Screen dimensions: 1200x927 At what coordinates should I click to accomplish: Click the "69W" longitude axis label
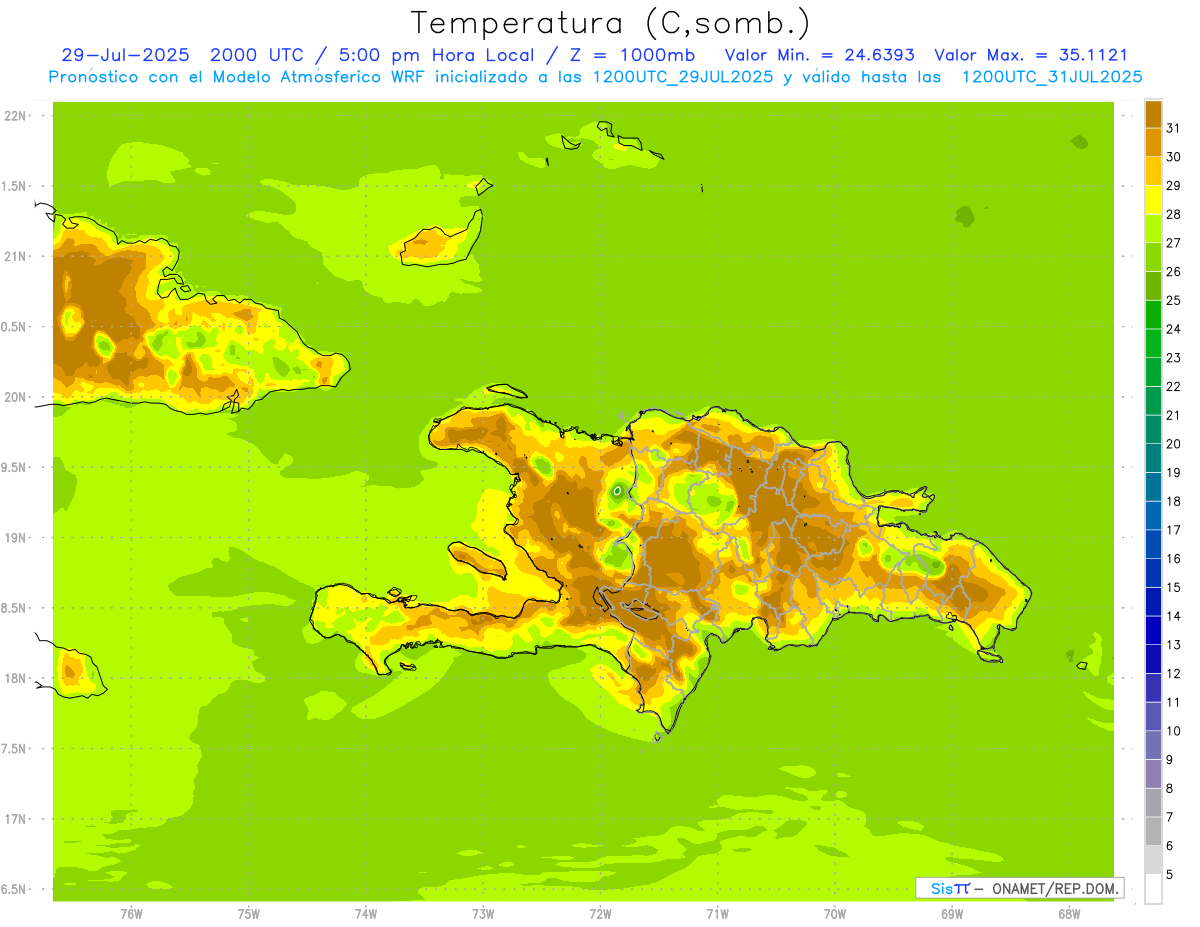tap(952, 914)
